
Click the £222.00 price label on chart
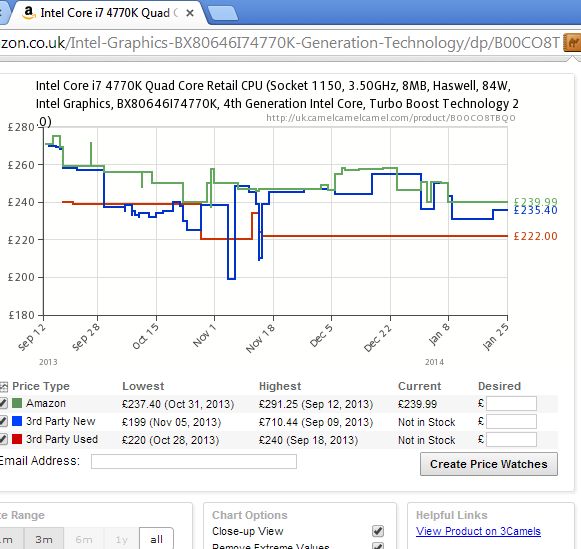click(535, 236)
